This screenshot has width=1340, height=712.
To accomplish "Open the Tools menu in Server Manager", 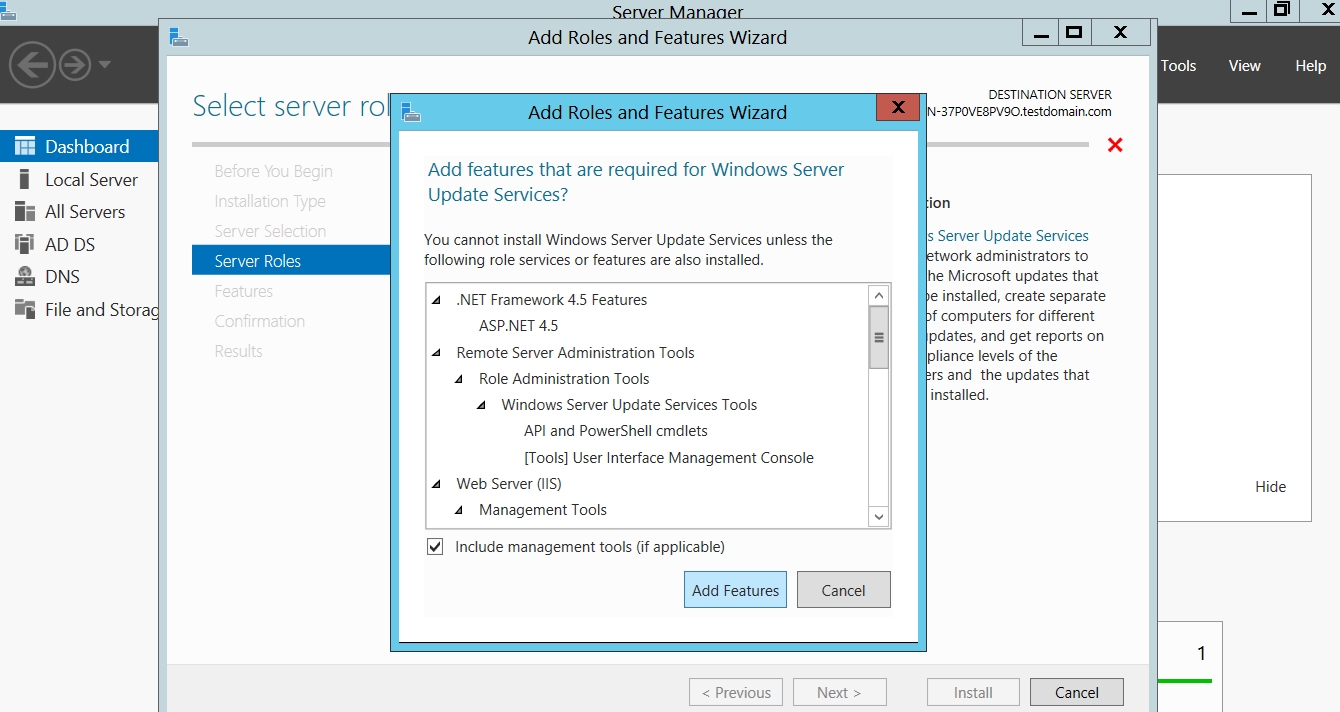I will (x=1178, y=66).
